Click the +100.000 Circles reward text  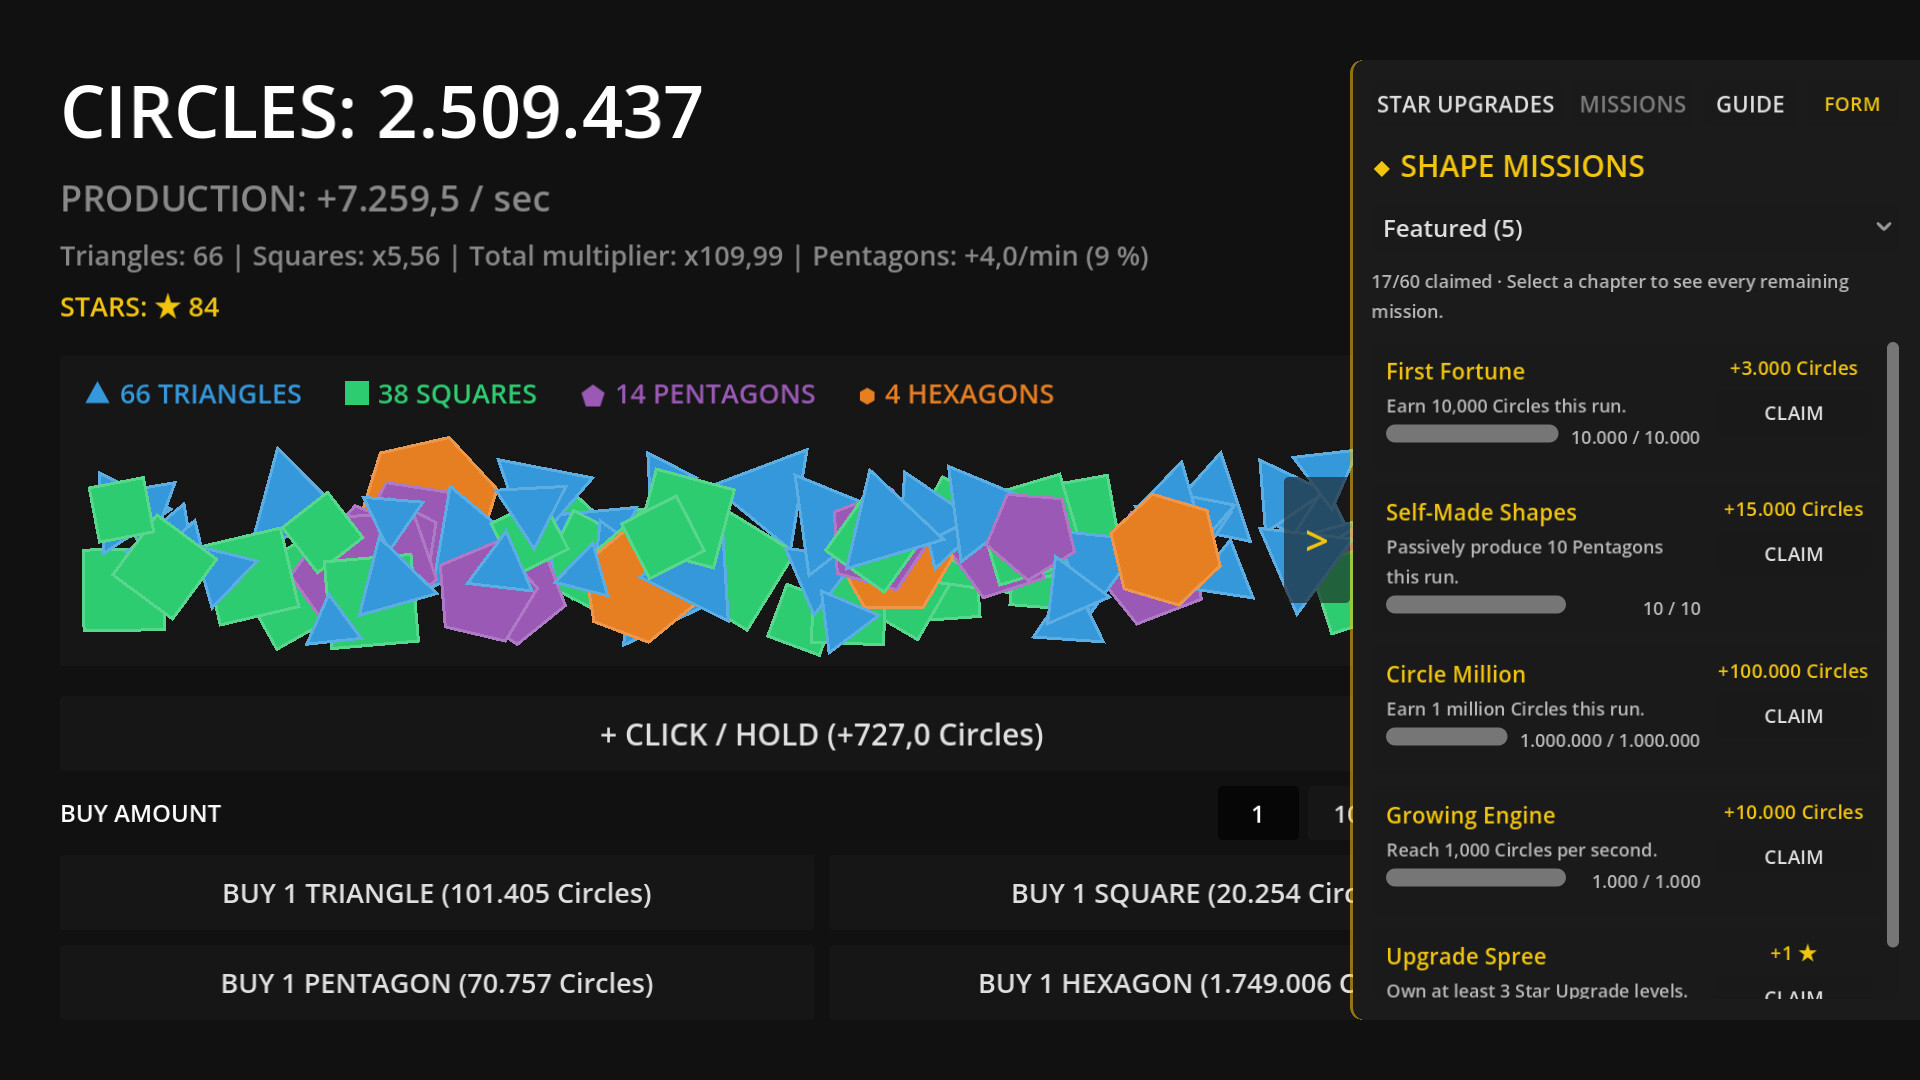1793,671
